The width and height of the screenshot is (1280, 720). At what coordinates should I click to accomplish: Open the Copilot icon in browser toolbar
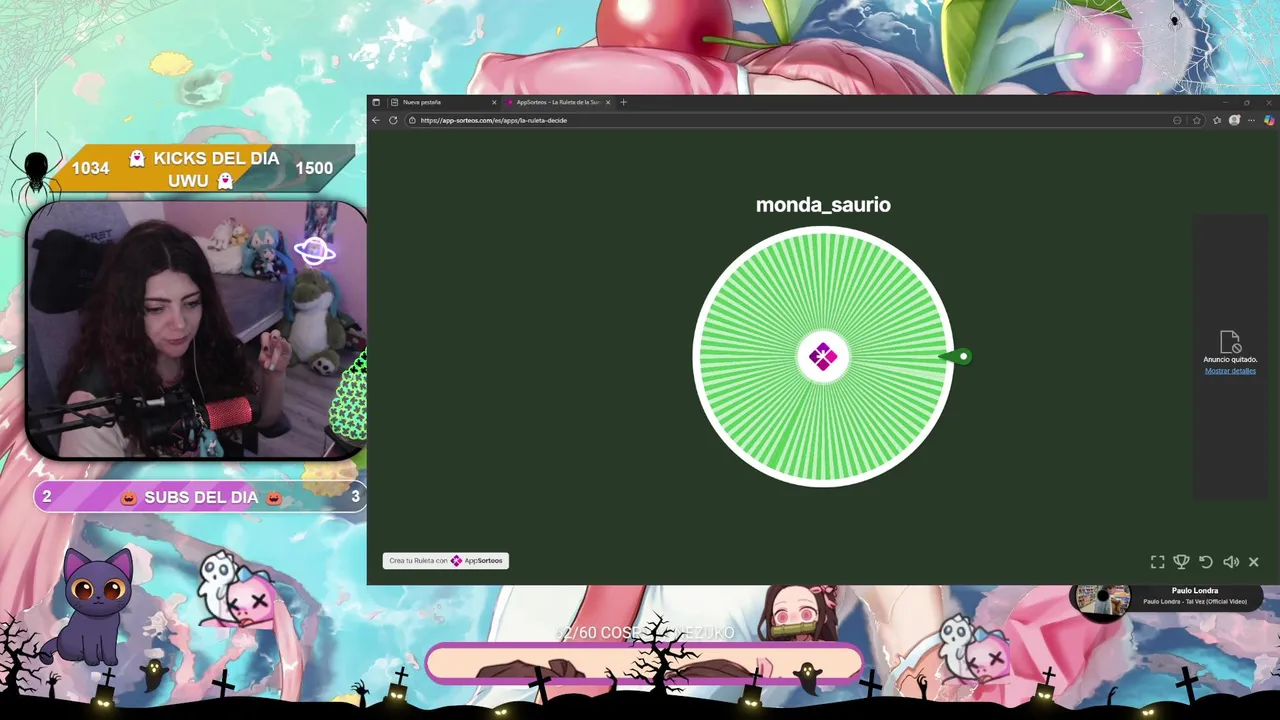1270,120
